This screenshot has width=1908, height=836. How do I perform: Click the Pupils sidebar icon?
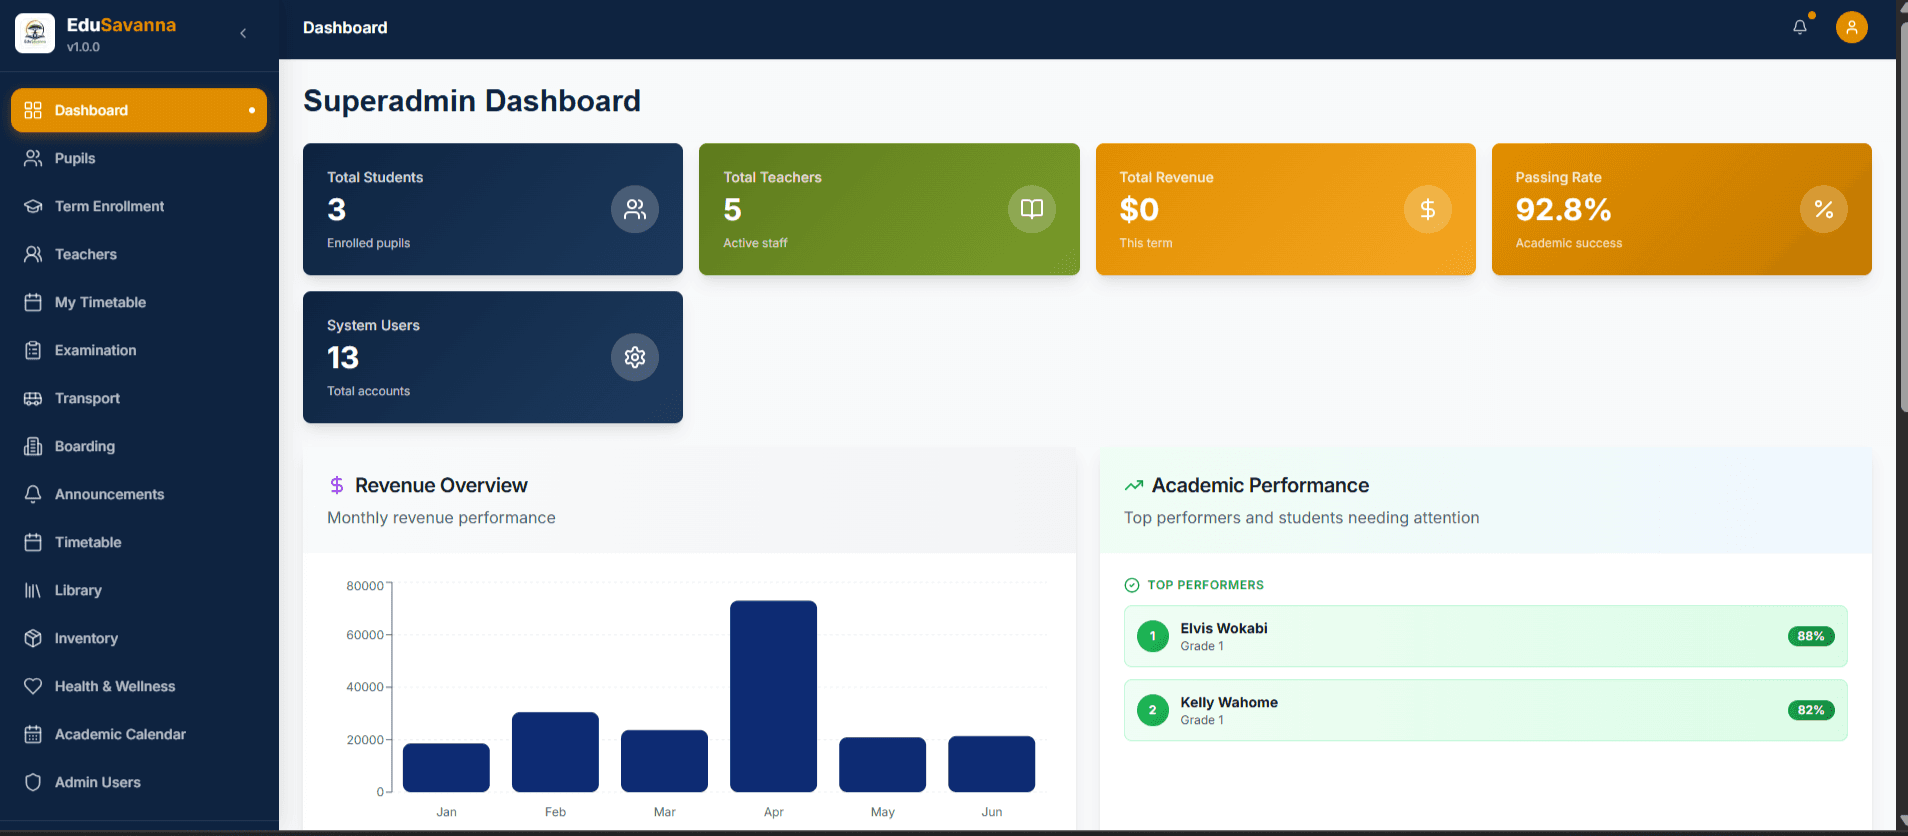pos(33,158)
